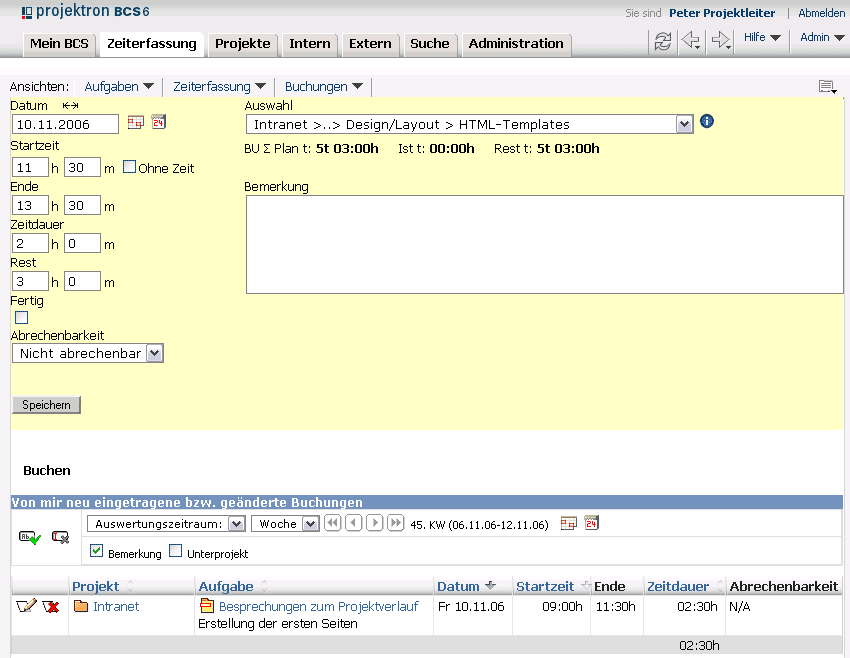Open calendar picker next to Datum field

[135, 122]
